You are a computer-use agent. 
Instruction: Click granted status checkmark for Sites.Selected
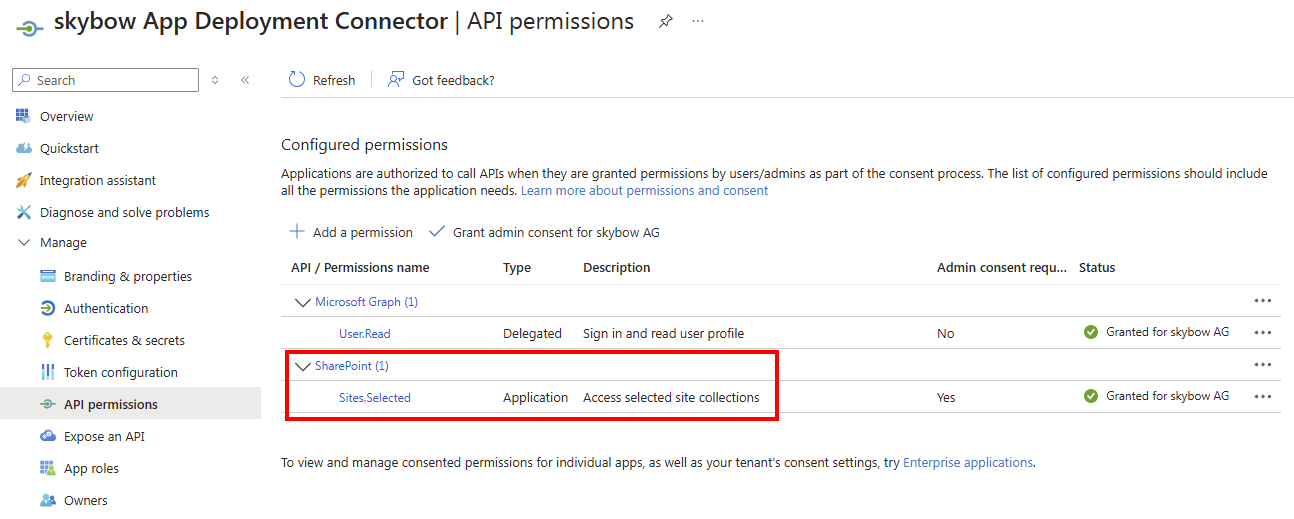click(x=1091, y=396)
